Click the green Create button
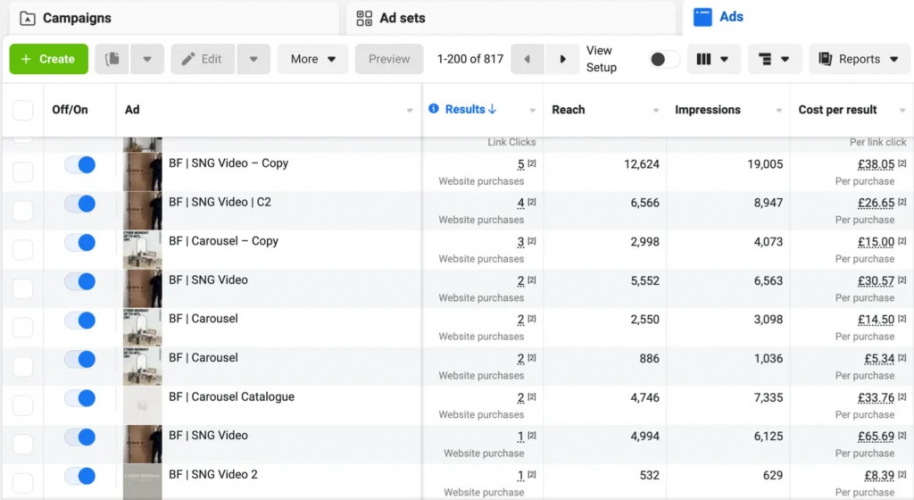914x500 pixels. point(49,59)
